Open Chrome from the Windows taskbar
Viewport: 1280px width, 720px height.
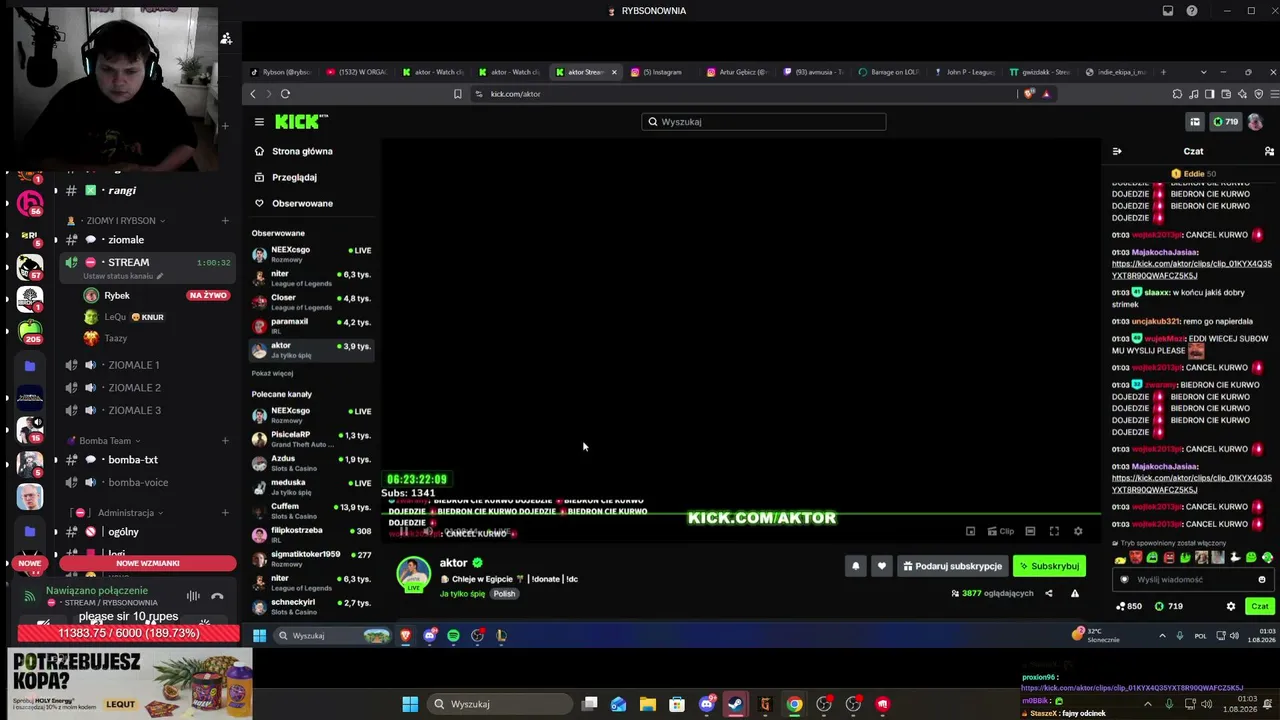tap(794, 704)
